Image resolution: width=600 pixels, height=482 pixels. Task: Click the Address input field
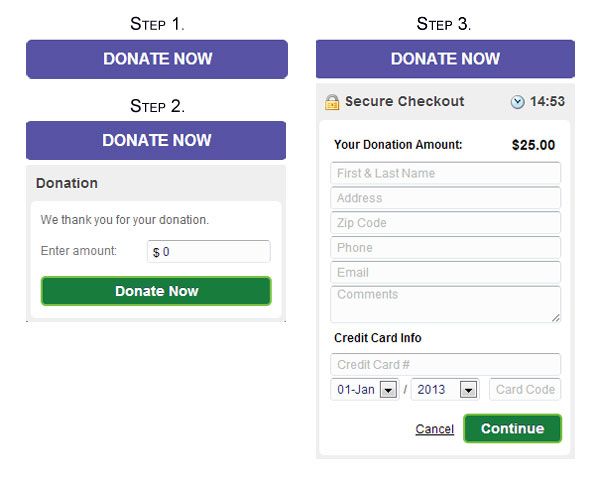pyautogui.click(x=445, y=198)
